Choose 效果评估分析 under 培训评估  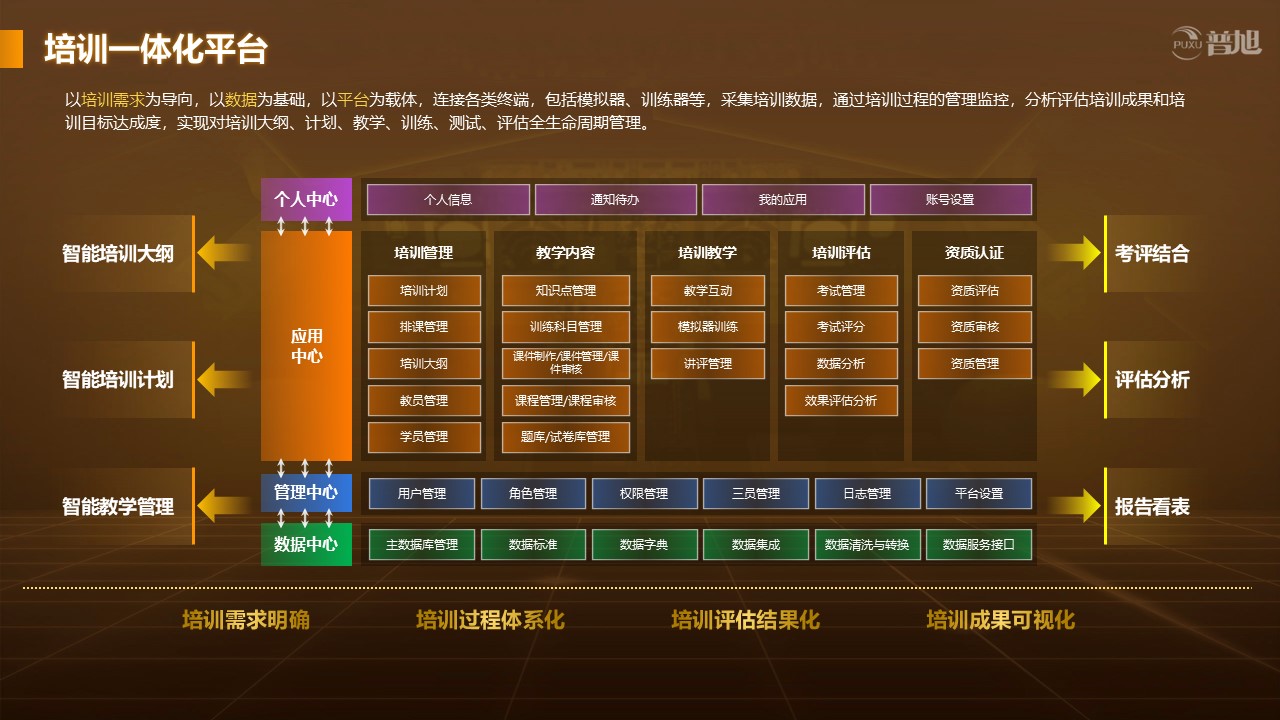pos(841,400)
